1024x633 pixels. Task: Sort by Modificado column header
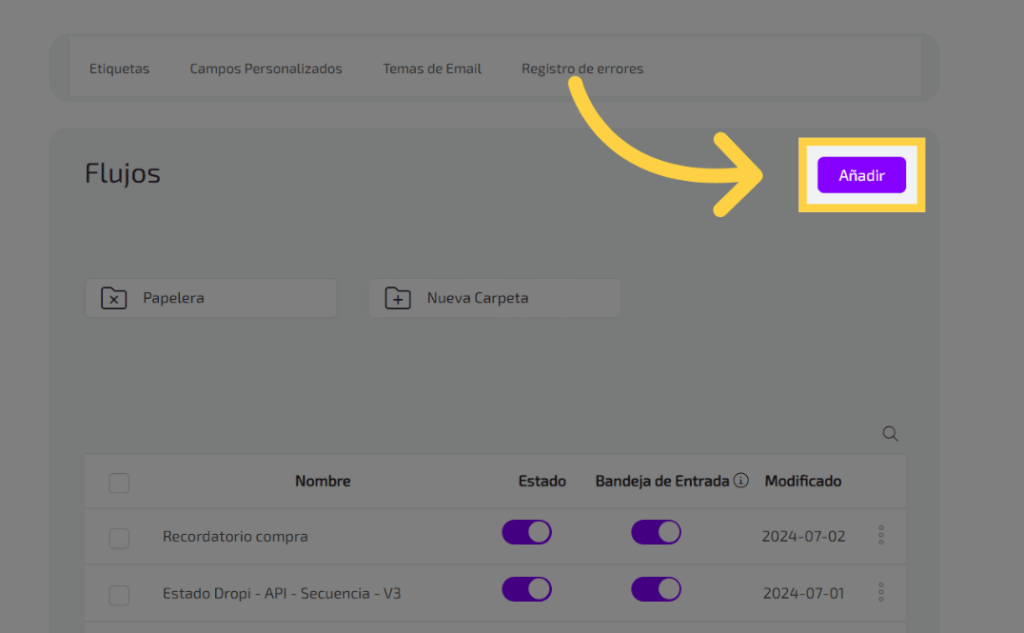(x=803, y=481)
